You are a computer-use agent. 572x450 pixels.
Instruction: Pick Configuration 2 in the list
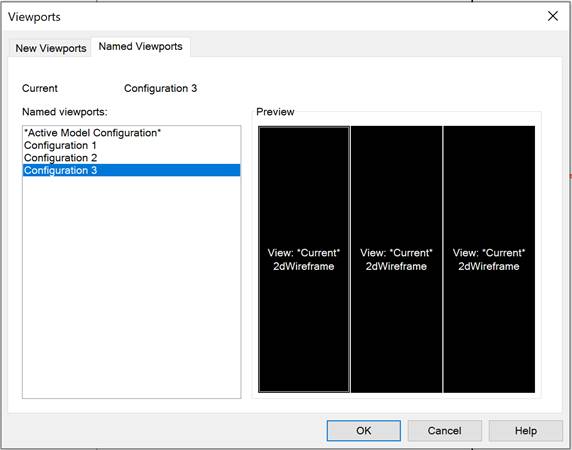coord(131,158)
